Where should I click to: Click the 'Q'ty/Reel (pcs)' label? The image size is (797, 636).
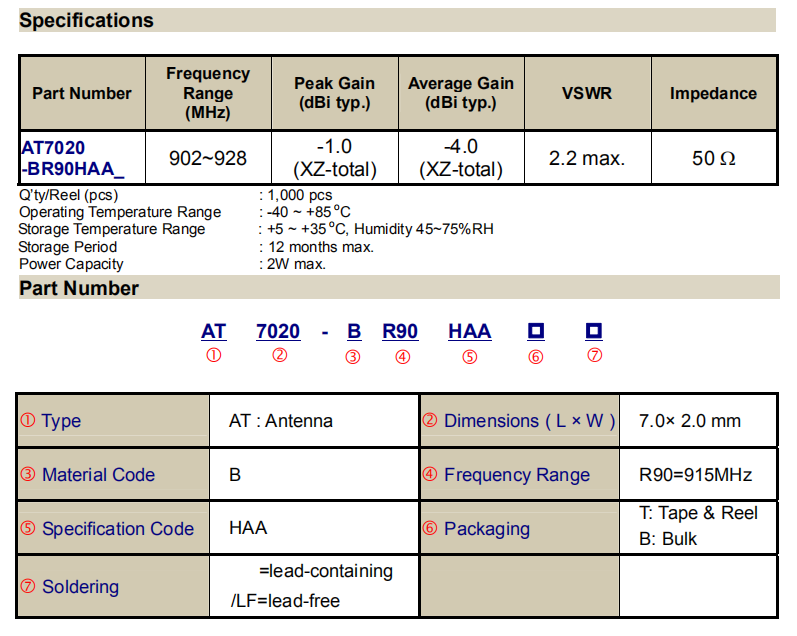click(x=69, y=195)
